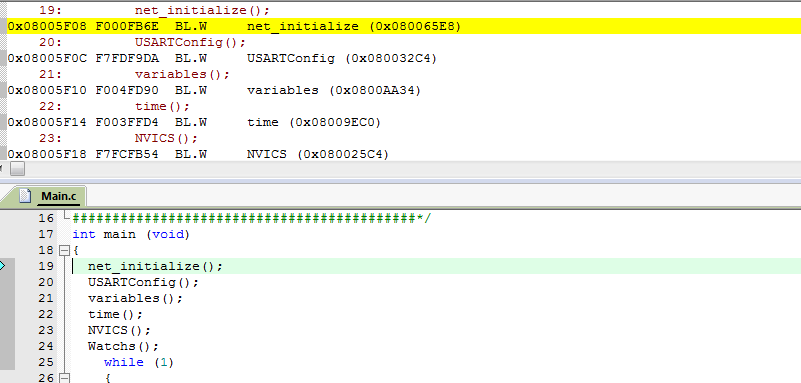Image resolution: width=801 pixels, height=383 pixels.
Task: Click source comment '23: NVICS();' in disassembly
Action: click(119, 138)
